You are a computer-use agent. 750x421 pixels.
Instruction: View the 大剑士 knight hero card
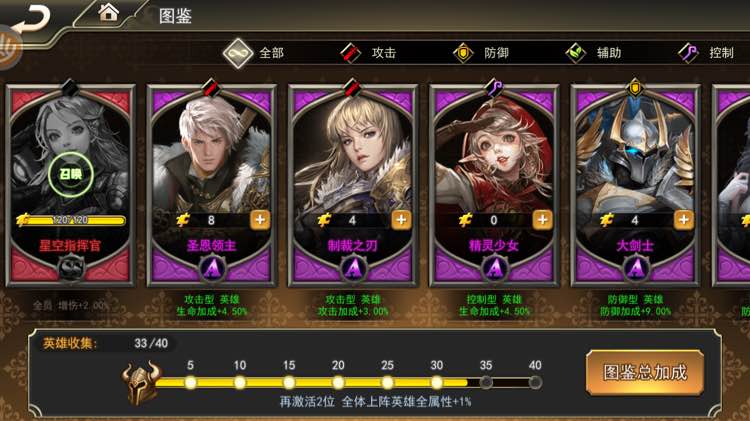(x=635, y=186)
